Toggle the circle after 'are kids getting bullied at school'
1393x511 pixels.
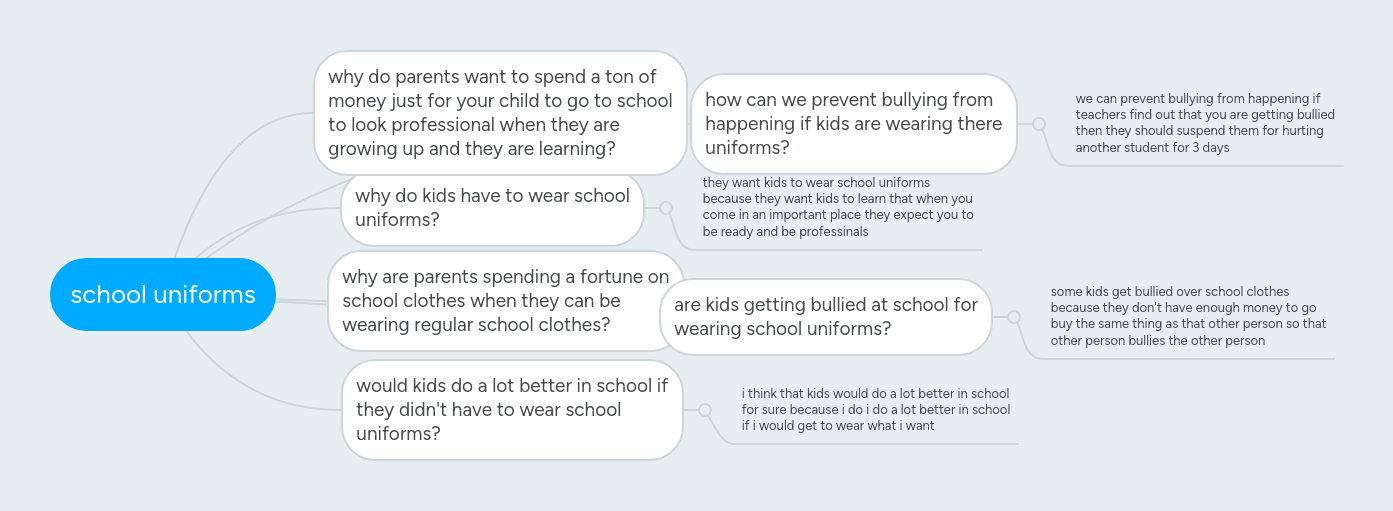tap(1014, 317)
